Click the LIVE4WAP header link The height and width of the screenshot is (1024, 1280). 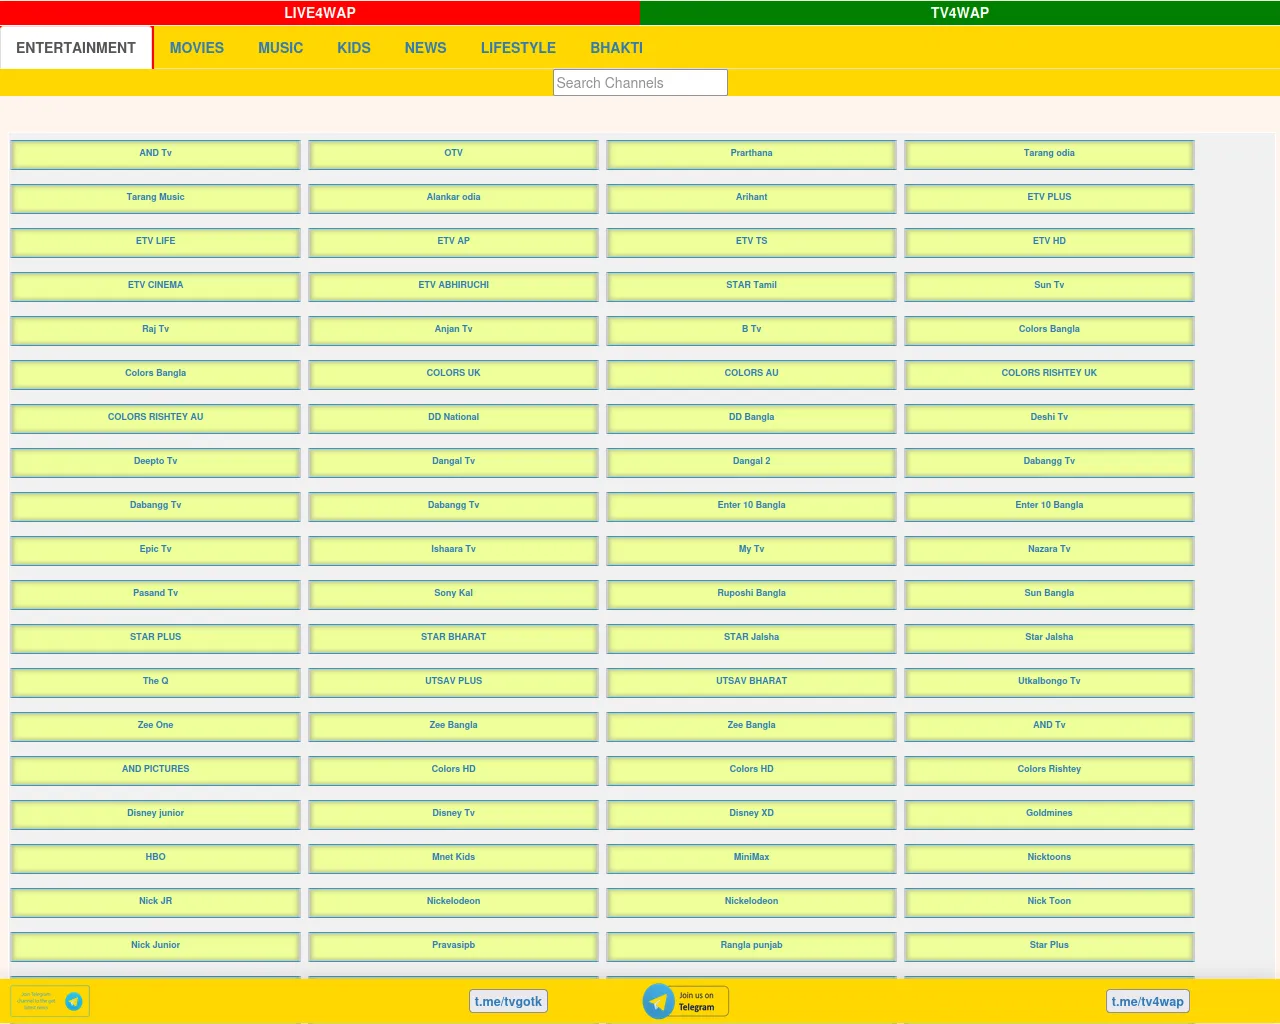pos(320,13)
